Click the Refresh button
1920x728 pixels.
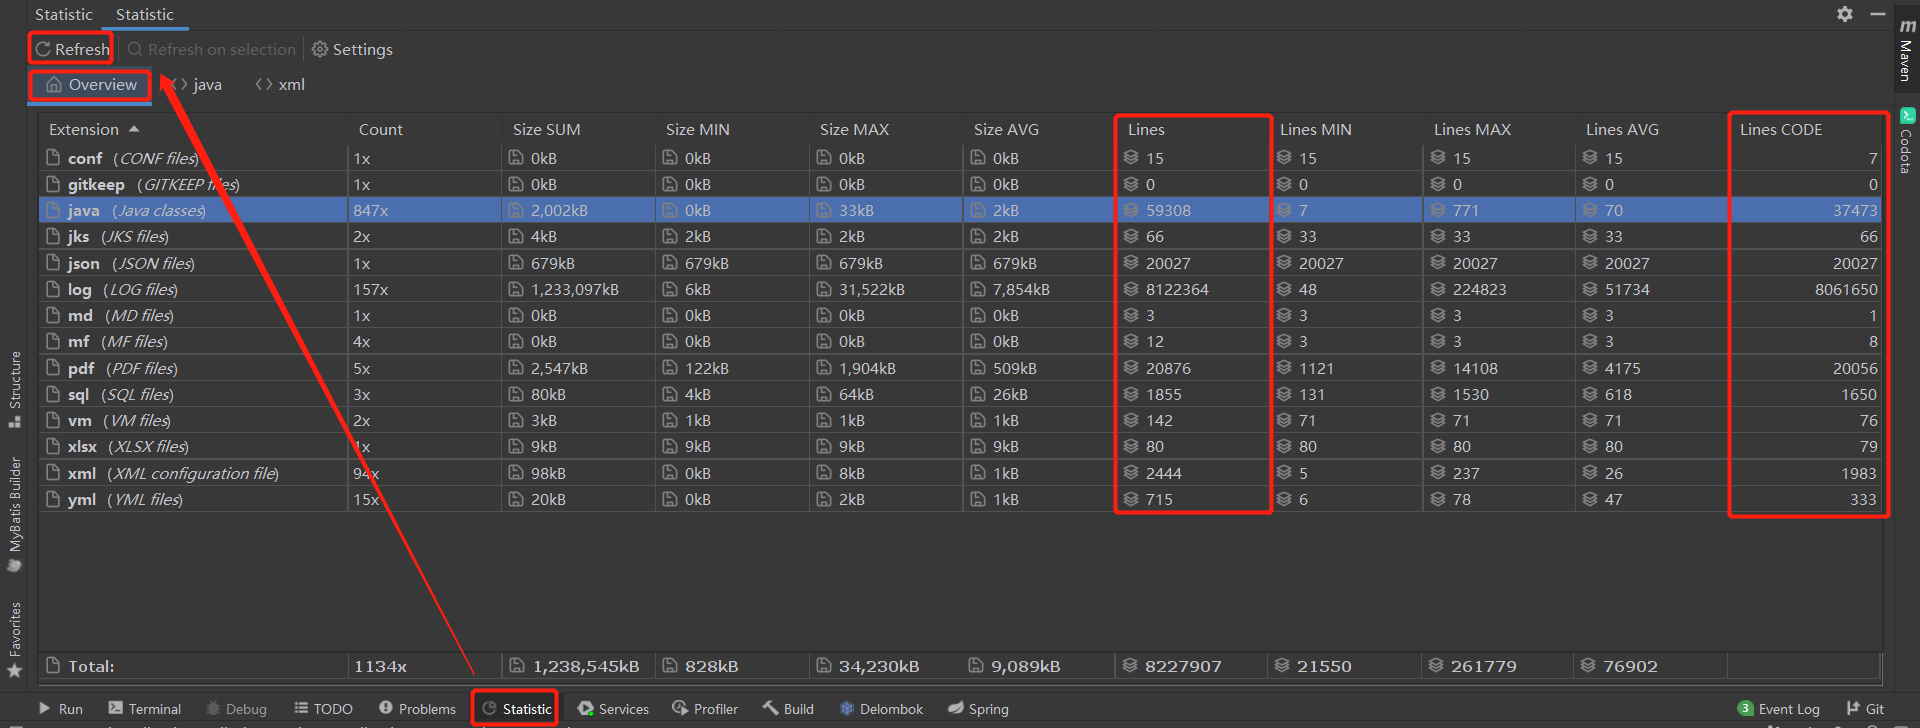pos(72,49)
